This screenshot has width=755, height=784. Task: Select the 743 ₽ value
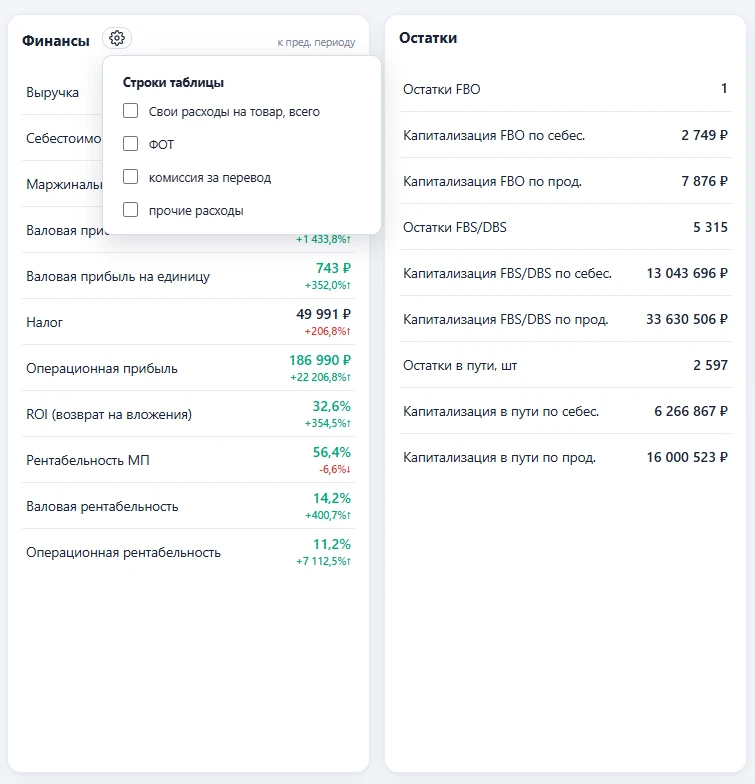(x=333, y=268)
